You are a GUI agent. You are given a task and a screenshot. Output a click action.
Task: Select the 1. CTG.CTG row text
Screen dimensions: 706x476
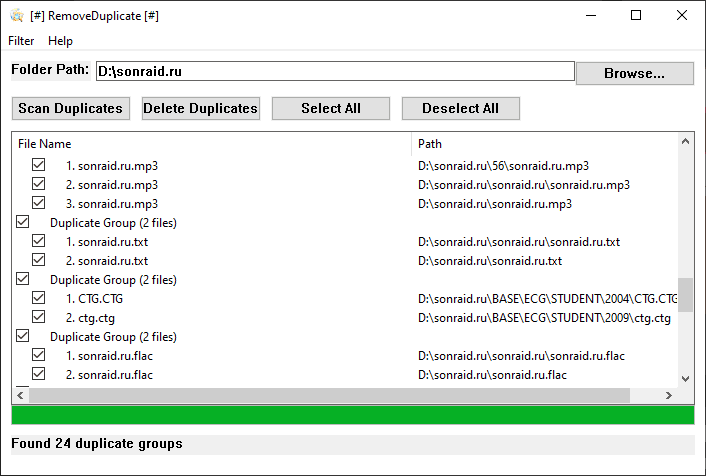(x=94, y=299)
